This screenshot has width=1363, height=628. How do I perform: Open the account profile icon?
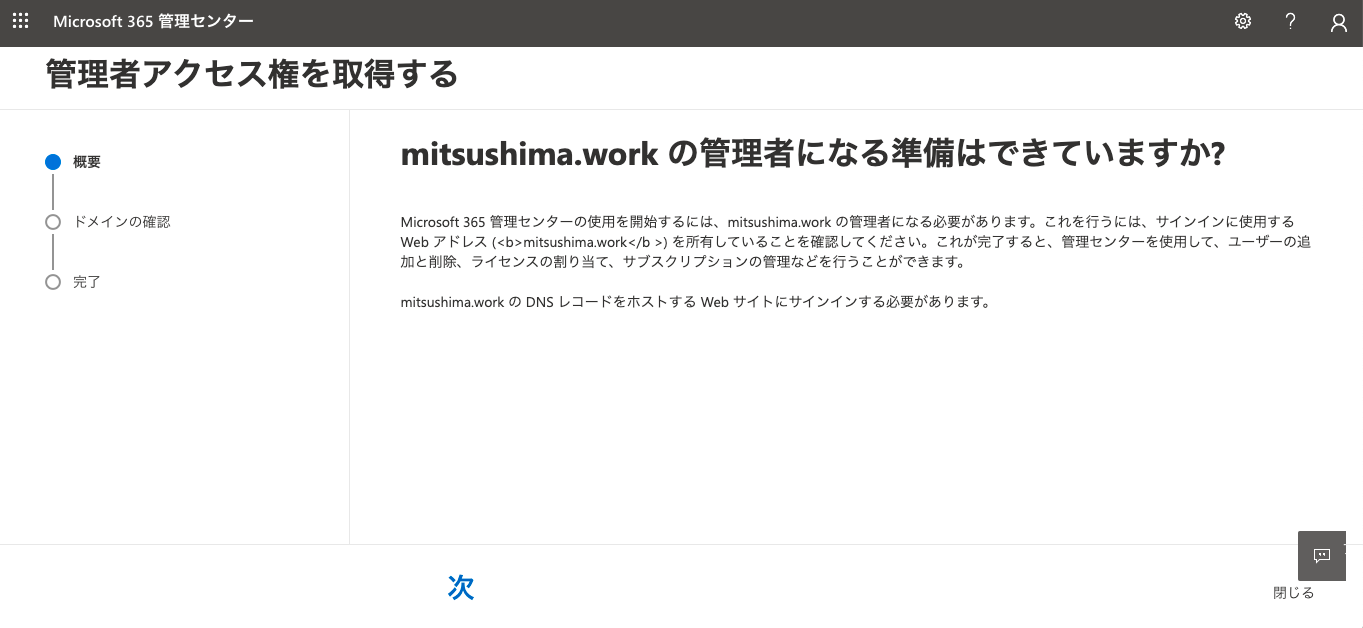pyautogui.click(x=1339, y=23)
